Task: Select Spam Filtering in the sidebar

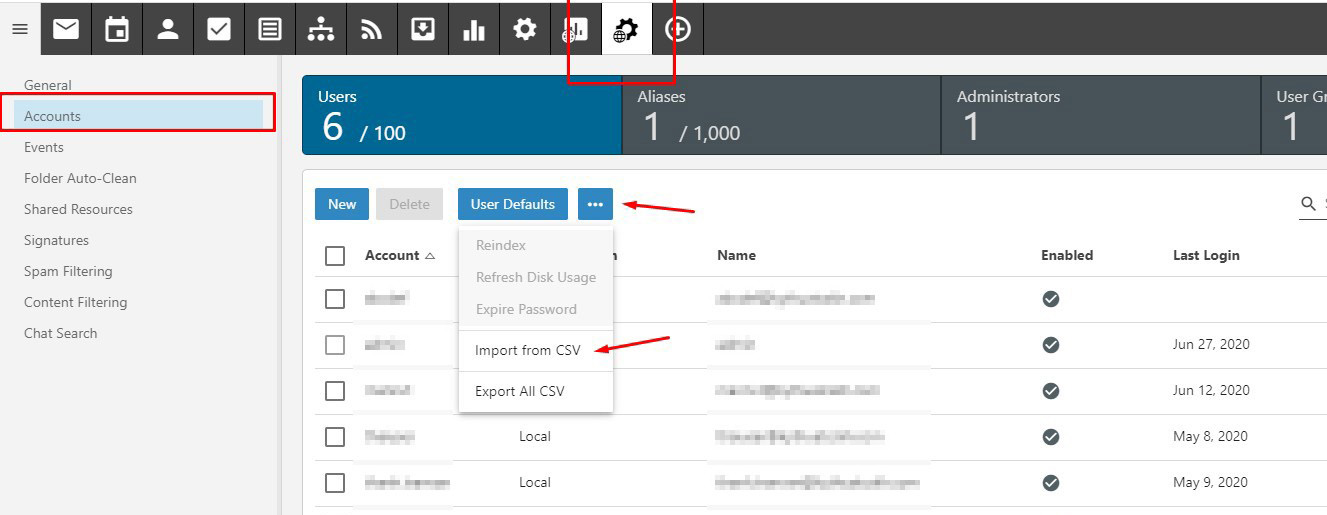Action: point(68,271)
